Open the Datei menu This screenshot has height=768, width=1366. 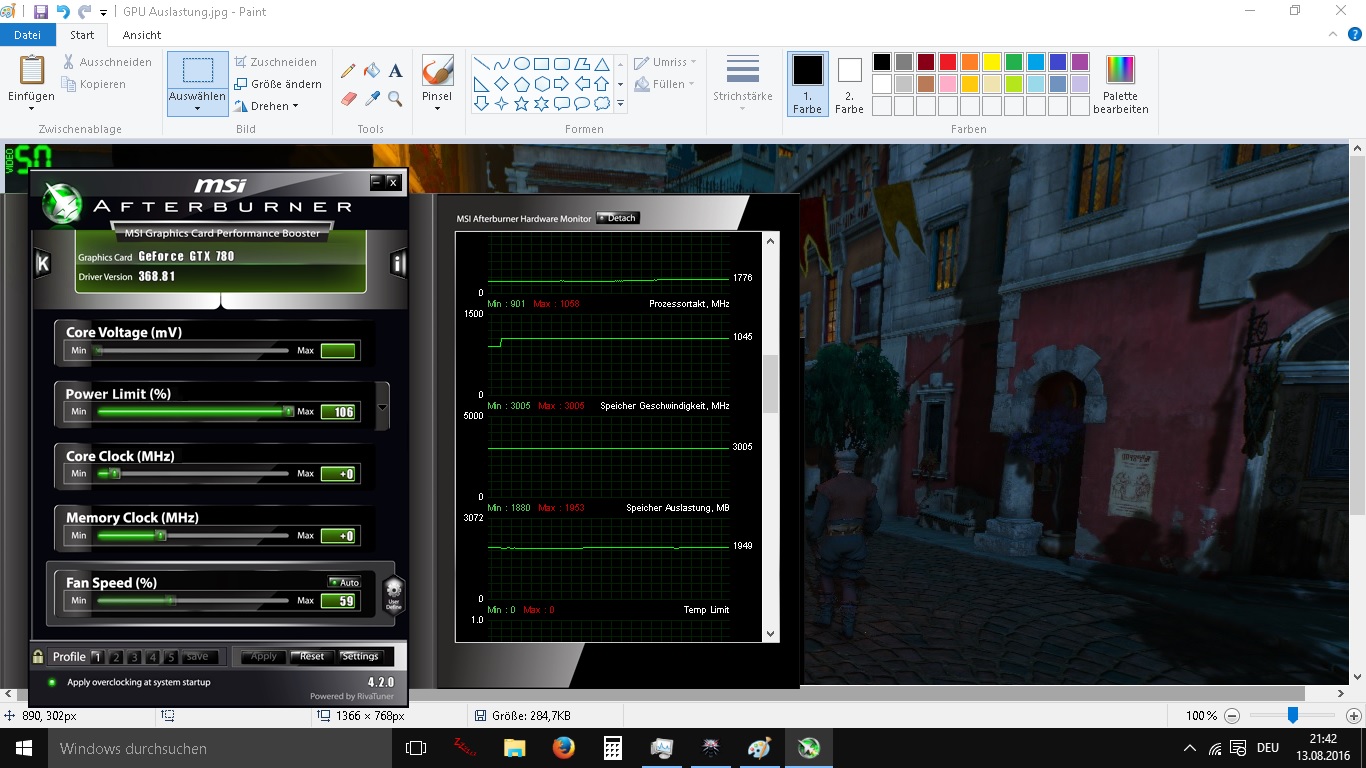(28, 35)
